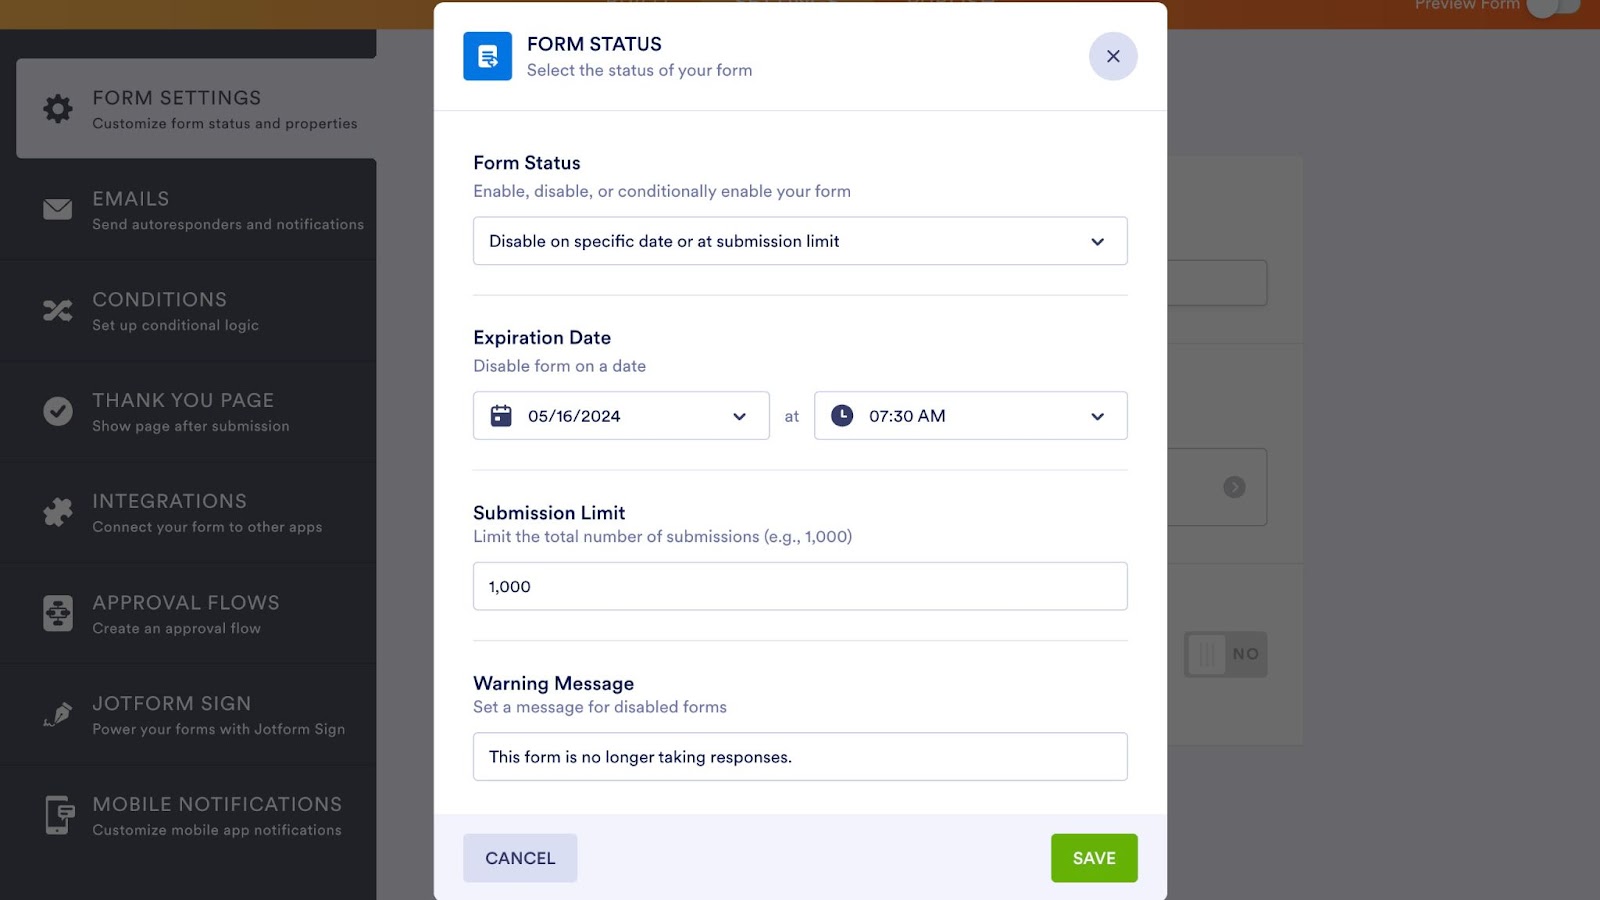Screen dimensions: 1600x900
Task: Click the Cancel button
Action: 520,858
